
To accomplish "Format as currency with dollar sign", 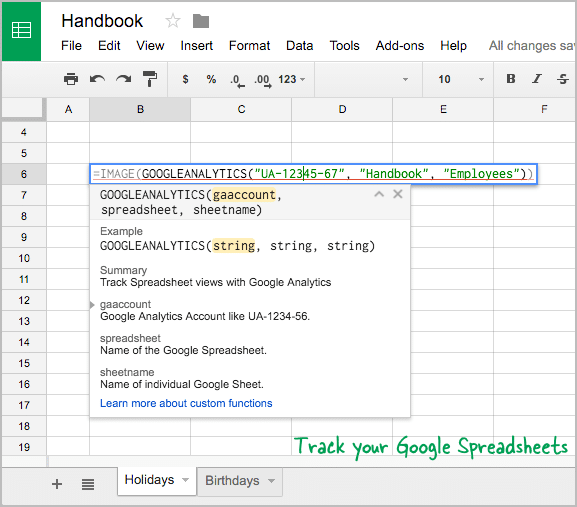I will (x=185, y=79).
